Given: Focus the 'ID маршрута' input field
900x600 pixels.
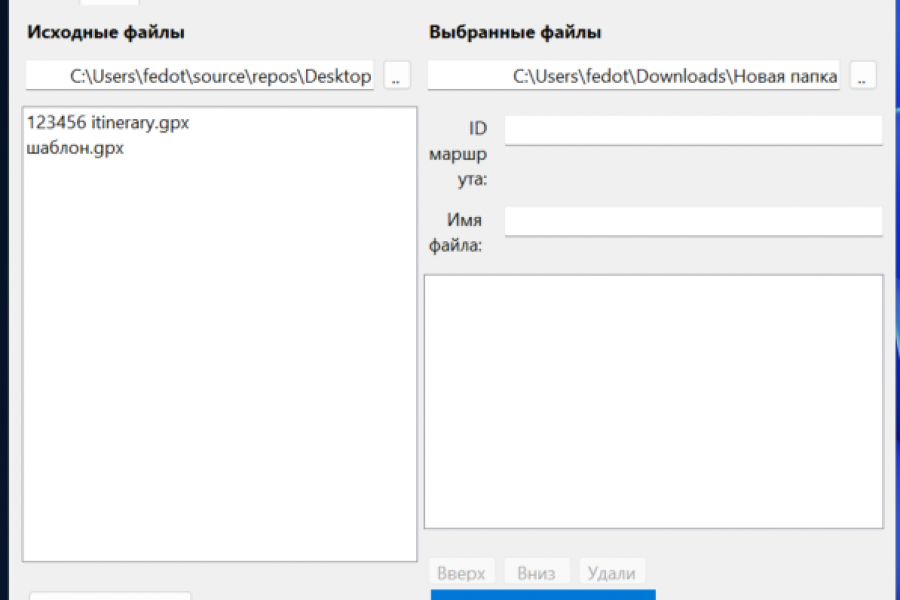Looking at the screenshot, I should point(693,130).
